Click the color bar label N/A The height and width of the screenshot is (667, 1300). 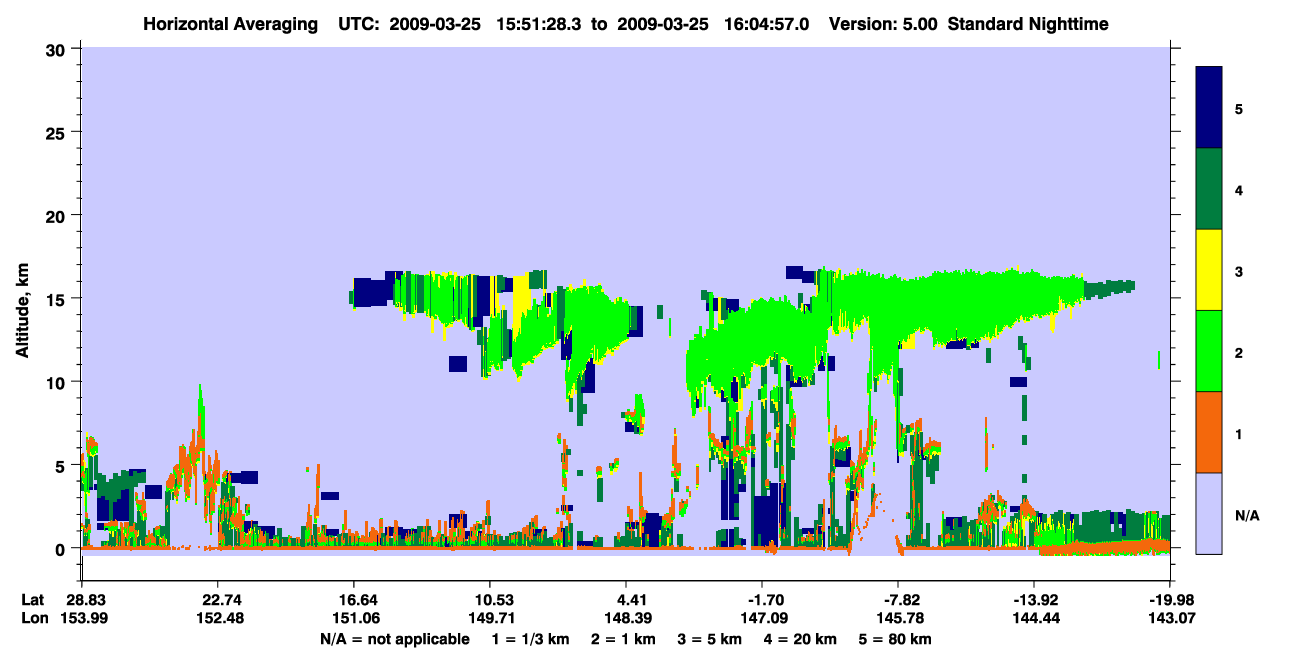tap(1246, 516)
